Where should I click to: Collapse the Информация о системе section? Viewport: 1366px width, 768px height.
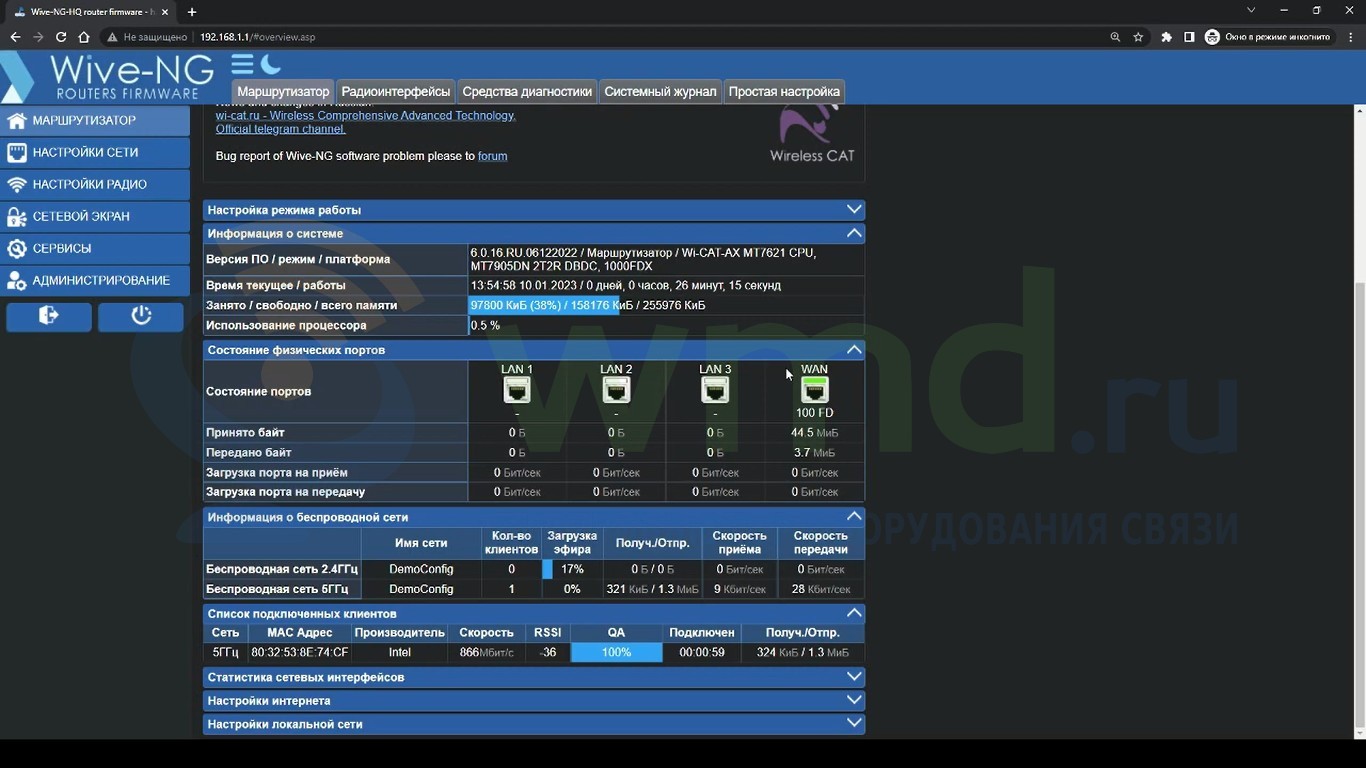pyautogui.click(x=534, y=233)
